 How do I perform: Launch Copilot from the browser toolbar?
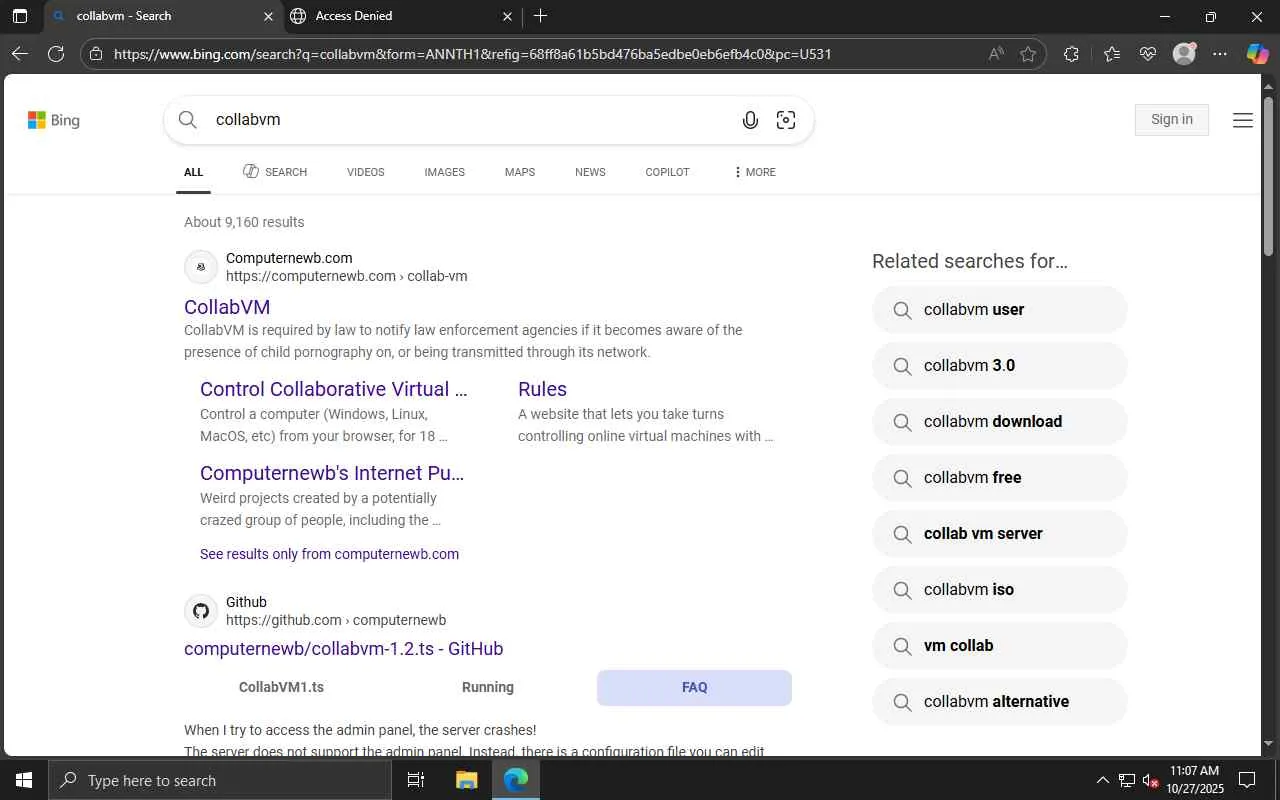[x=1257, y=54]
